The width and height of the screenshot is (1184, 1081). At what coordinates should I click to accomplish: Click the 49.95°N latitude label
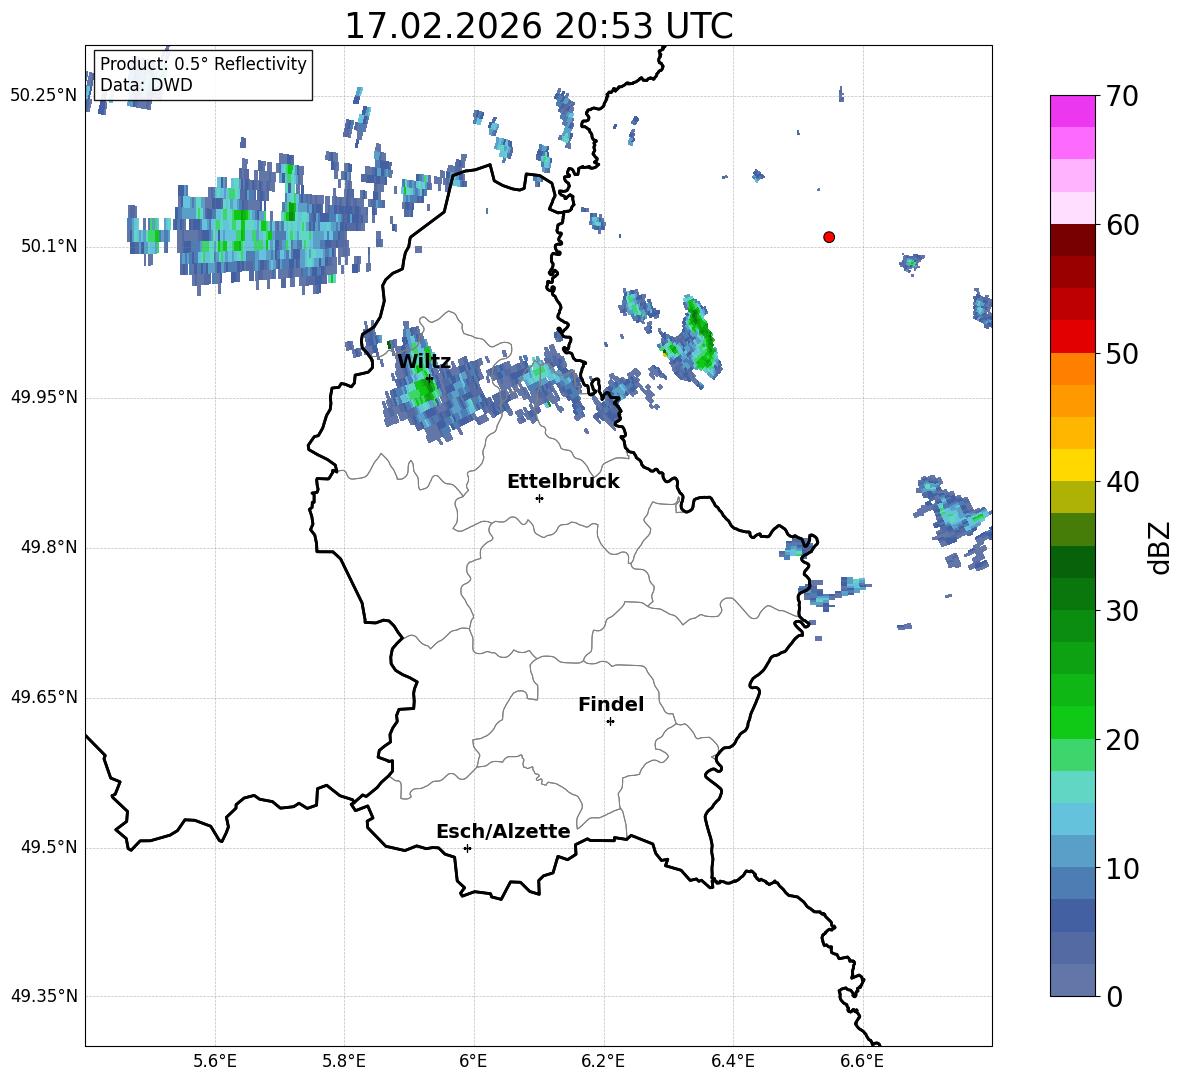coord(44,397)
